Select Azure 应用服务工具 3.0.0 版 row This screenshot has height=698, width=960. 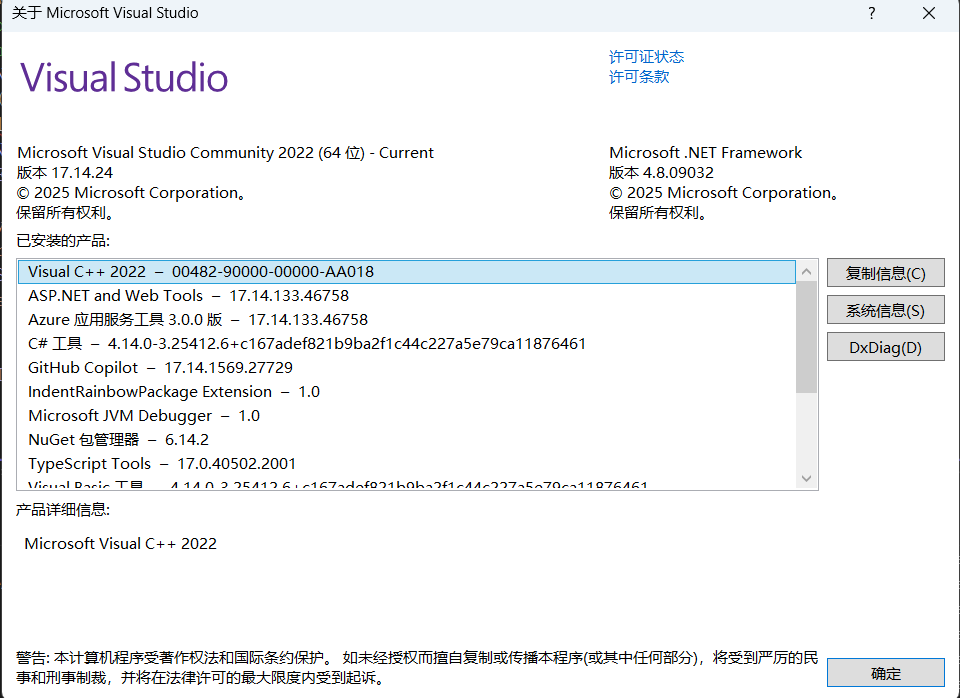point(407,320)
